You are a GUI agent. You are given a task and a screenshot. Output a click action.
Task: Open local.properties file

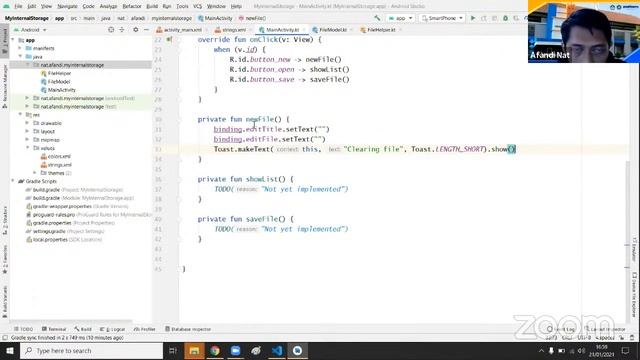[x=64, y=240]
